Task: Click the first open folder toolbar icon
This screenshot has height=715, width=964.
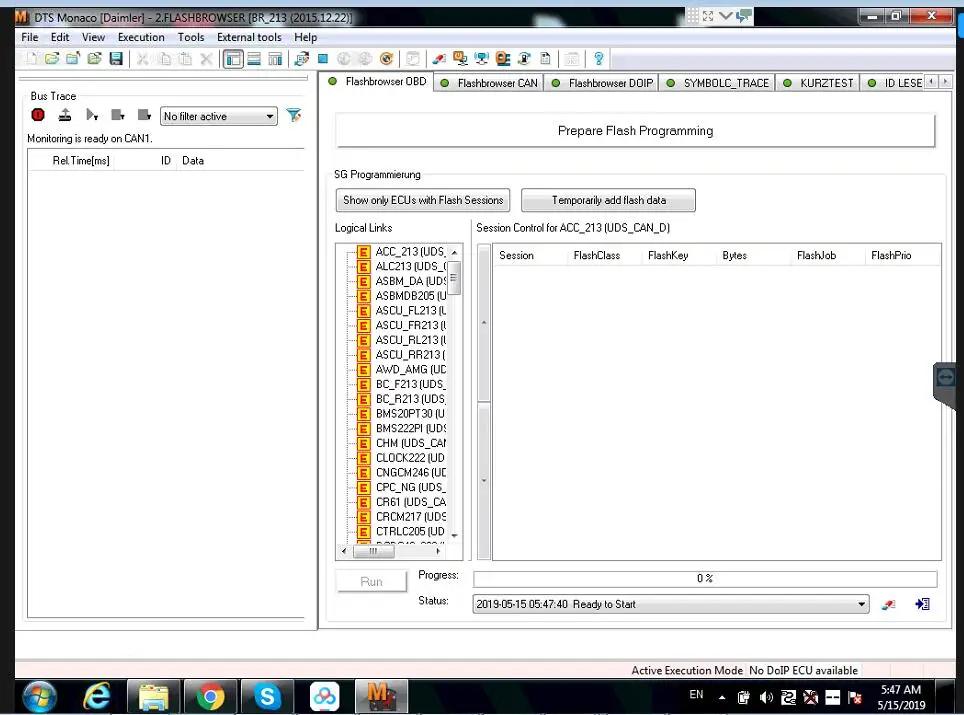Action: pos(52,59)
